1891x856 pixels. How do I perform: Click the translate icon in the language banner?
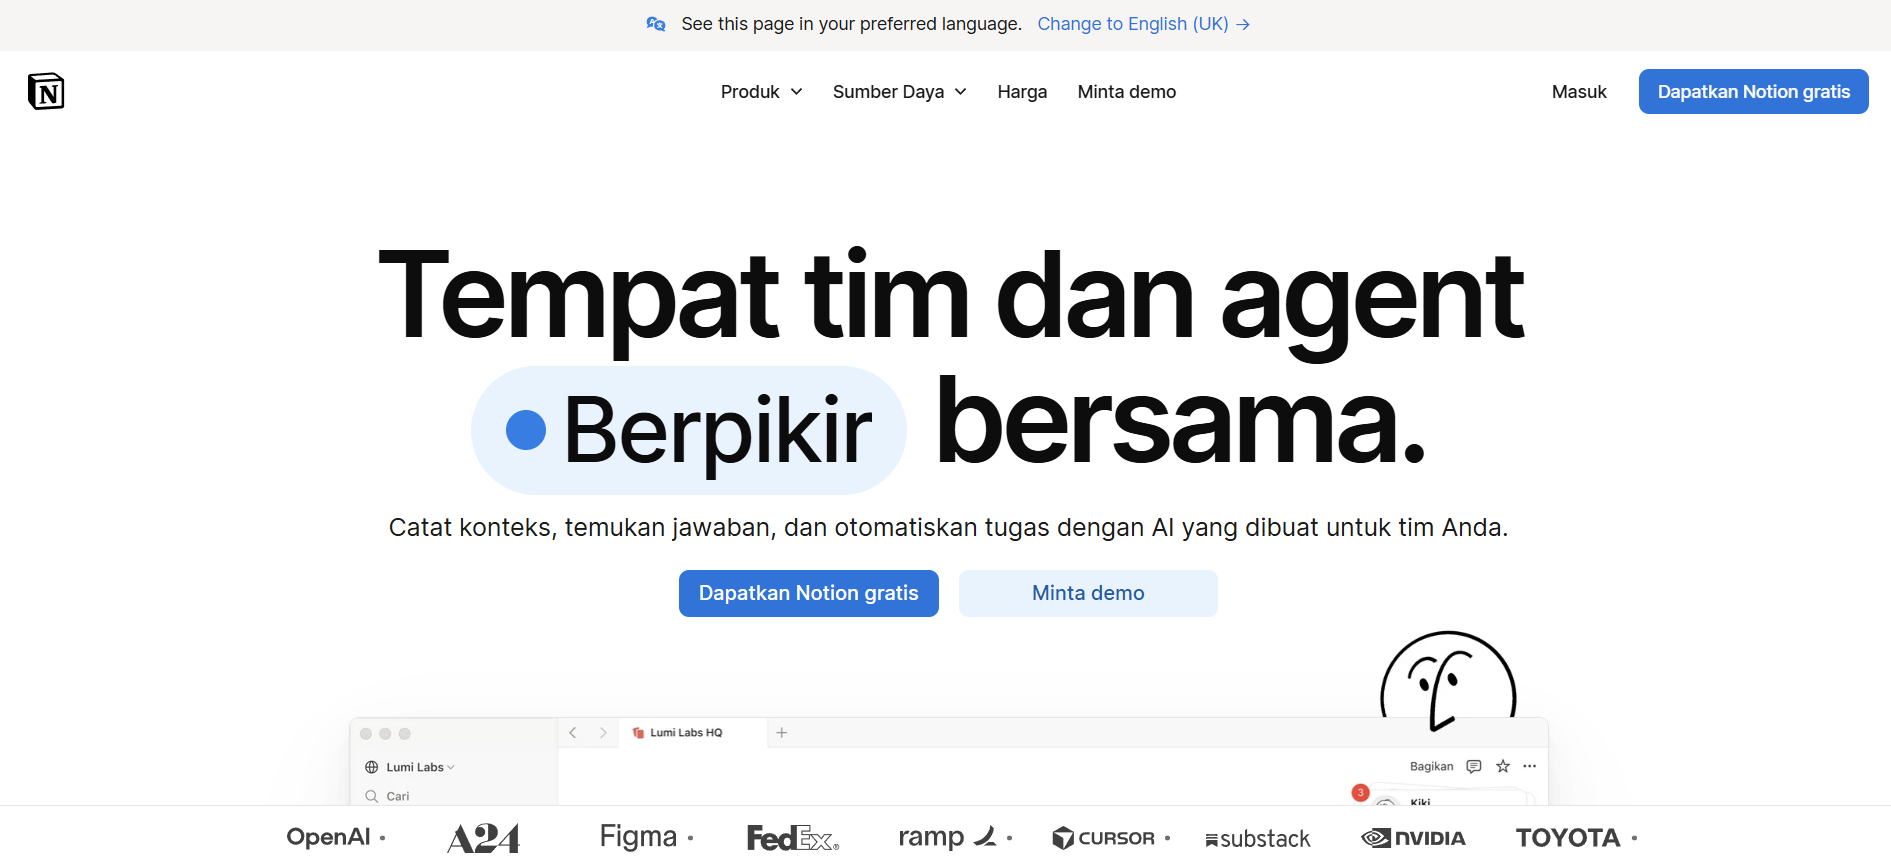click(x=656, y=24)
